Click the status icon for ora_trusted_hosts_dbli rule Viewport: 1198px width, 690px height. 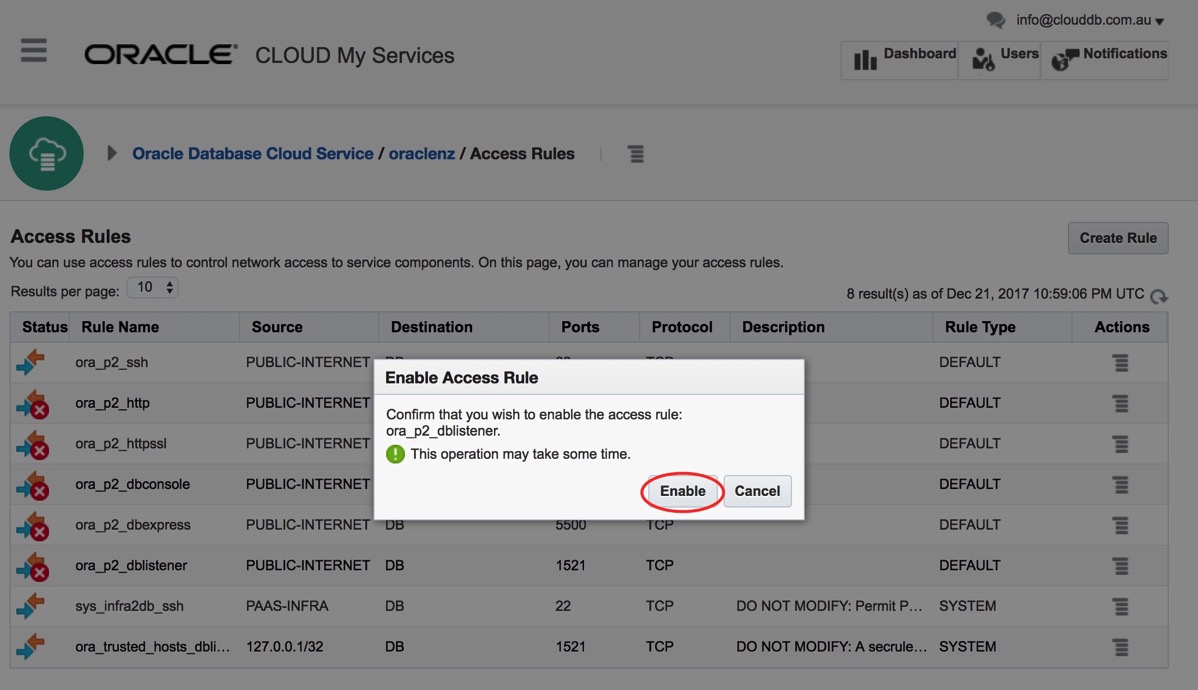click(x=31, y=647)
